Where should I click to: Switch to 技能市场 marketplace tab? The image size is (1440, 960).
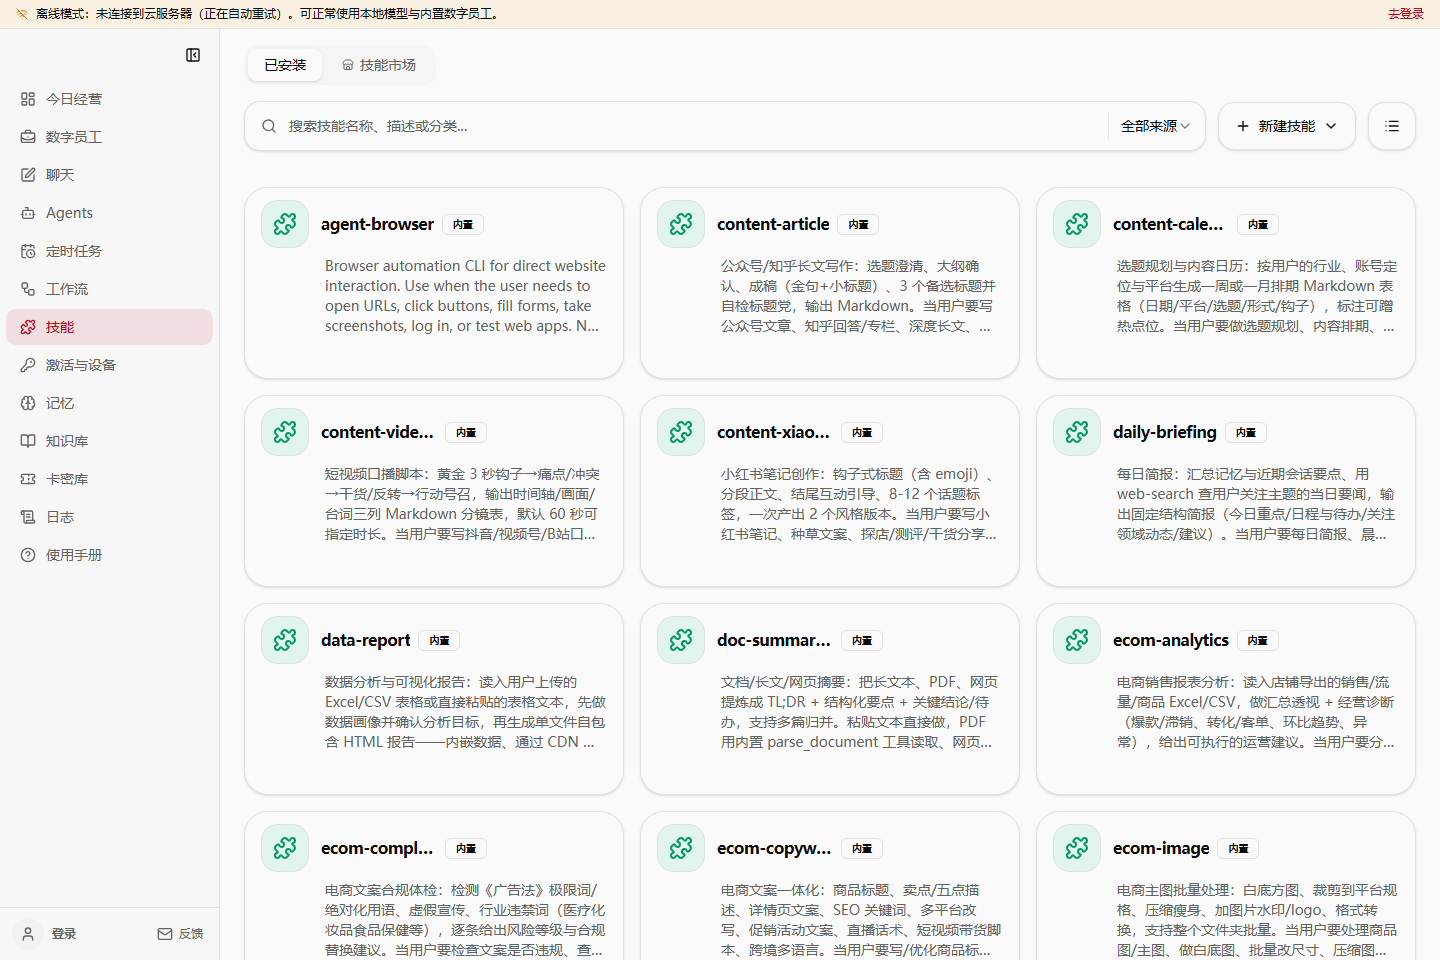tap(379, 65)
